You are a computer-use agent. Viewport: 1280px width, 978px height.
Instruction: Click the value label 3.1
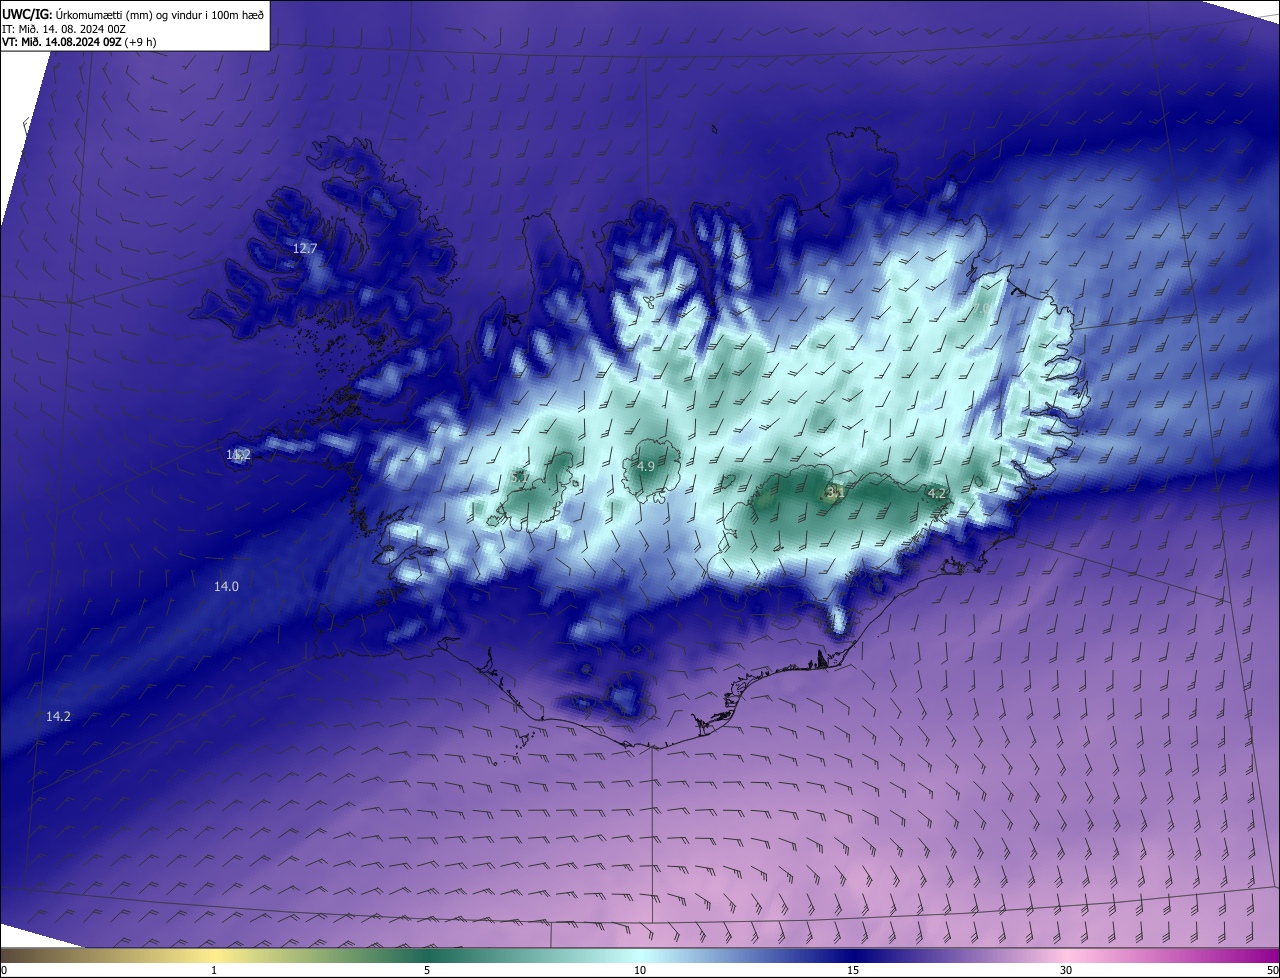tap(836, 492)
